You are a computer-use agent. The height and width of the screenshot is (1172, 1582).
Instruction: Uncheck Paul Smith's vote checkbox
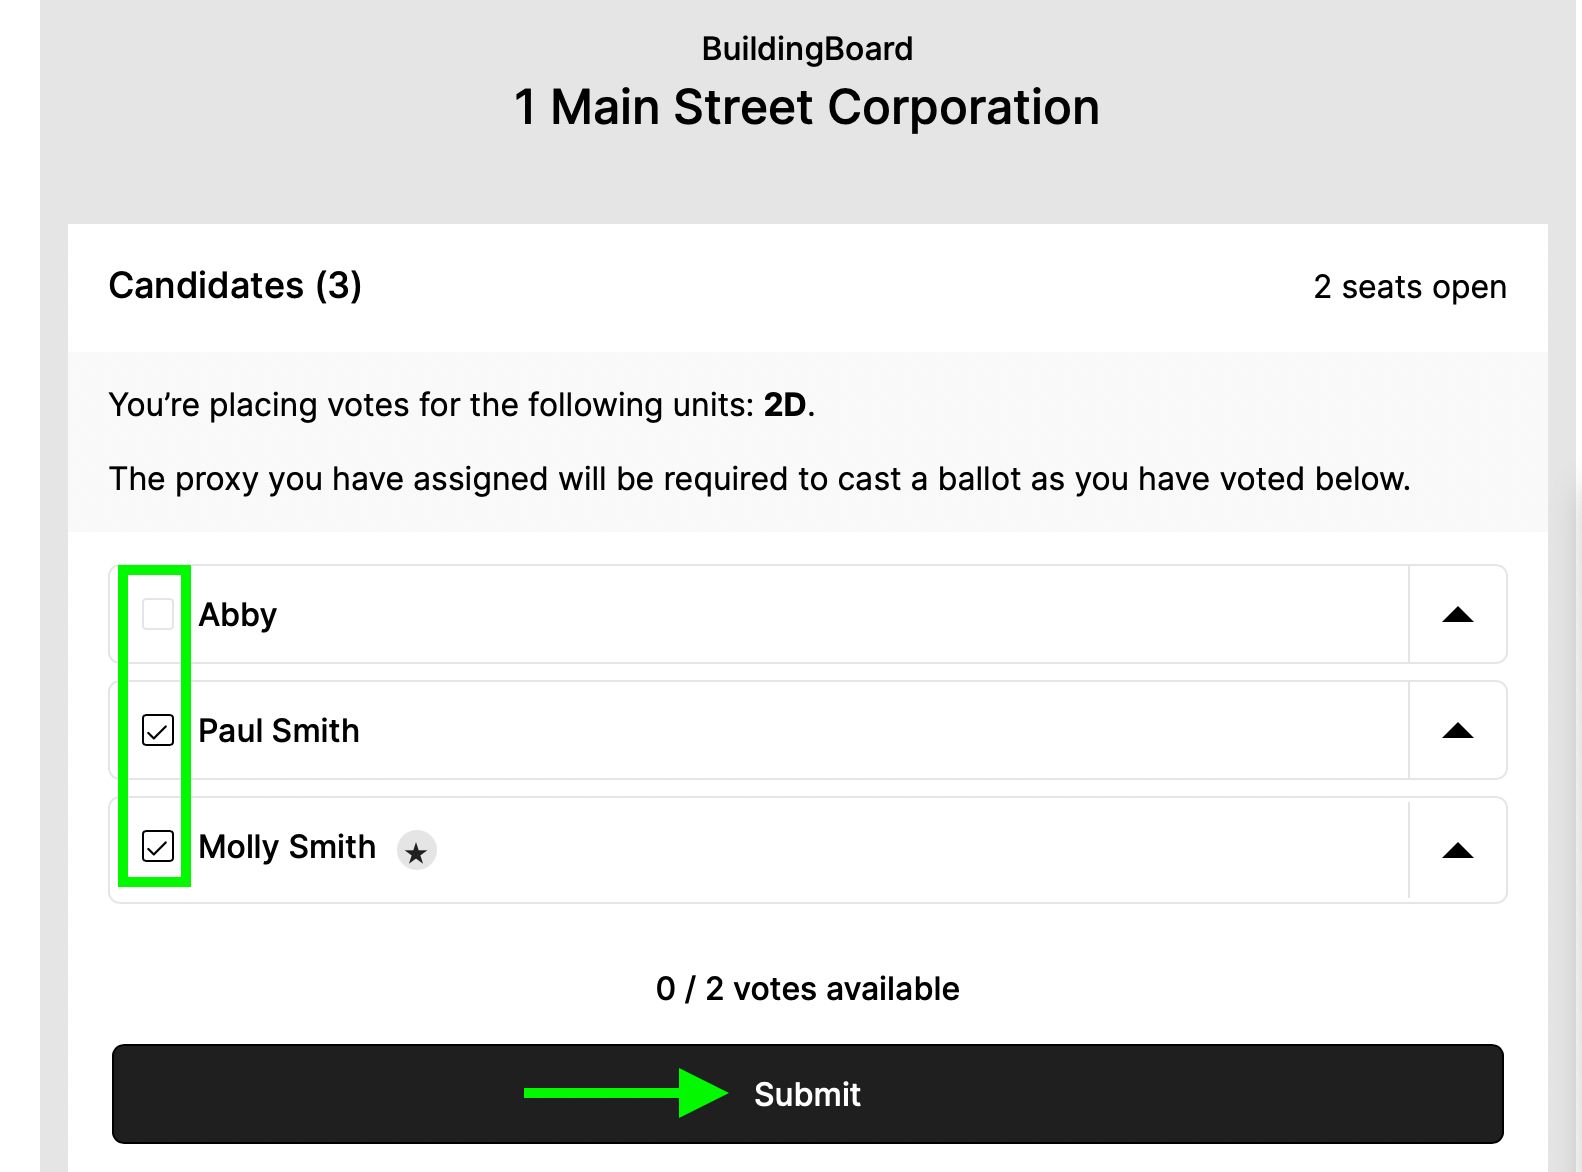click(x=155, y=731)
